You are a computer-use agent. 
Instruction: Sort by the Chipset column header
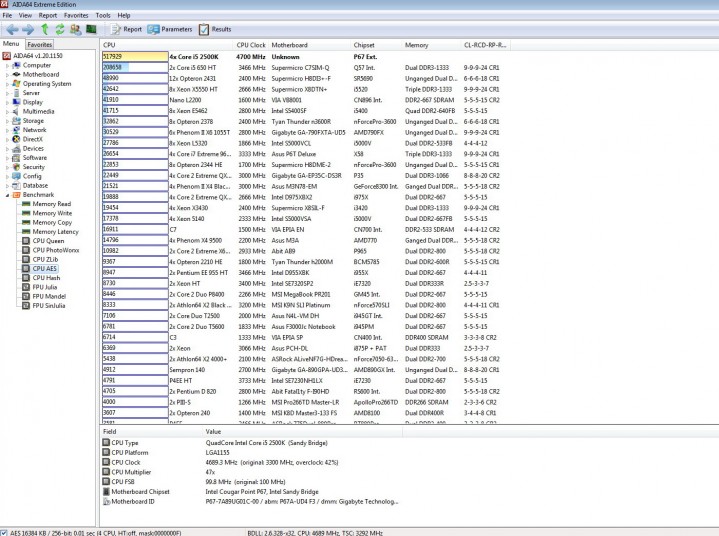coord(376,45)
